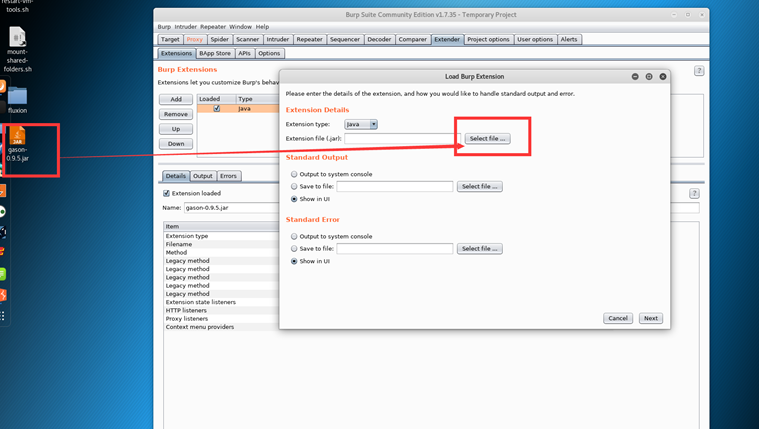Open the APIs sub-tab
Screen dimensions: 759x429
pyautogui.click(x=244, y=53)
